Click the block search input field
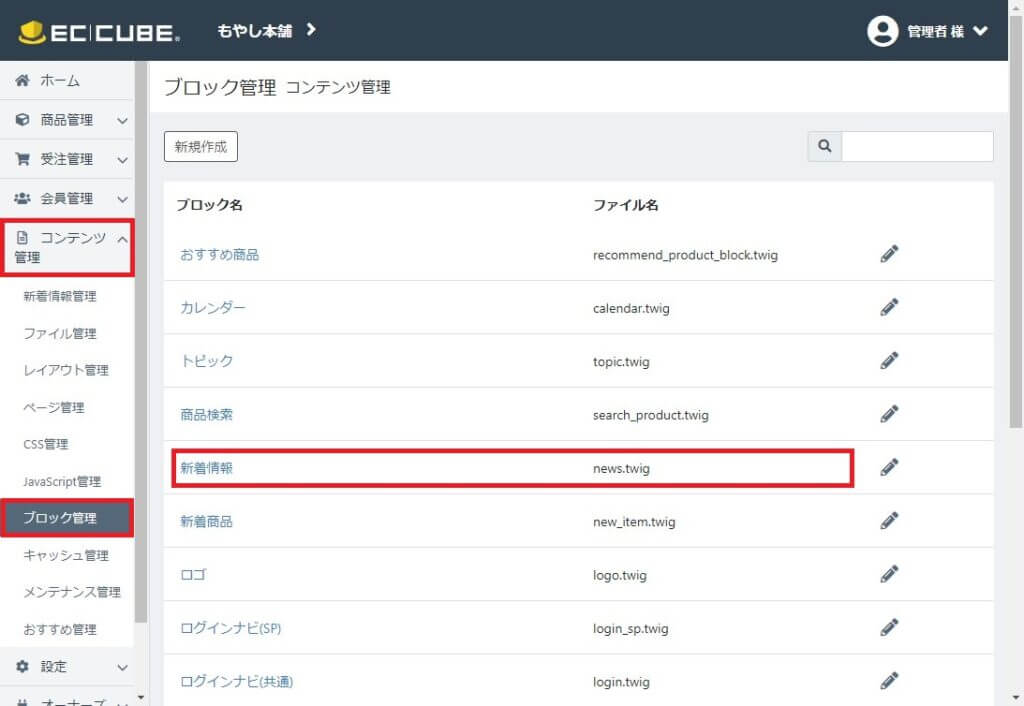1024x706 pixels. [917, 146]
